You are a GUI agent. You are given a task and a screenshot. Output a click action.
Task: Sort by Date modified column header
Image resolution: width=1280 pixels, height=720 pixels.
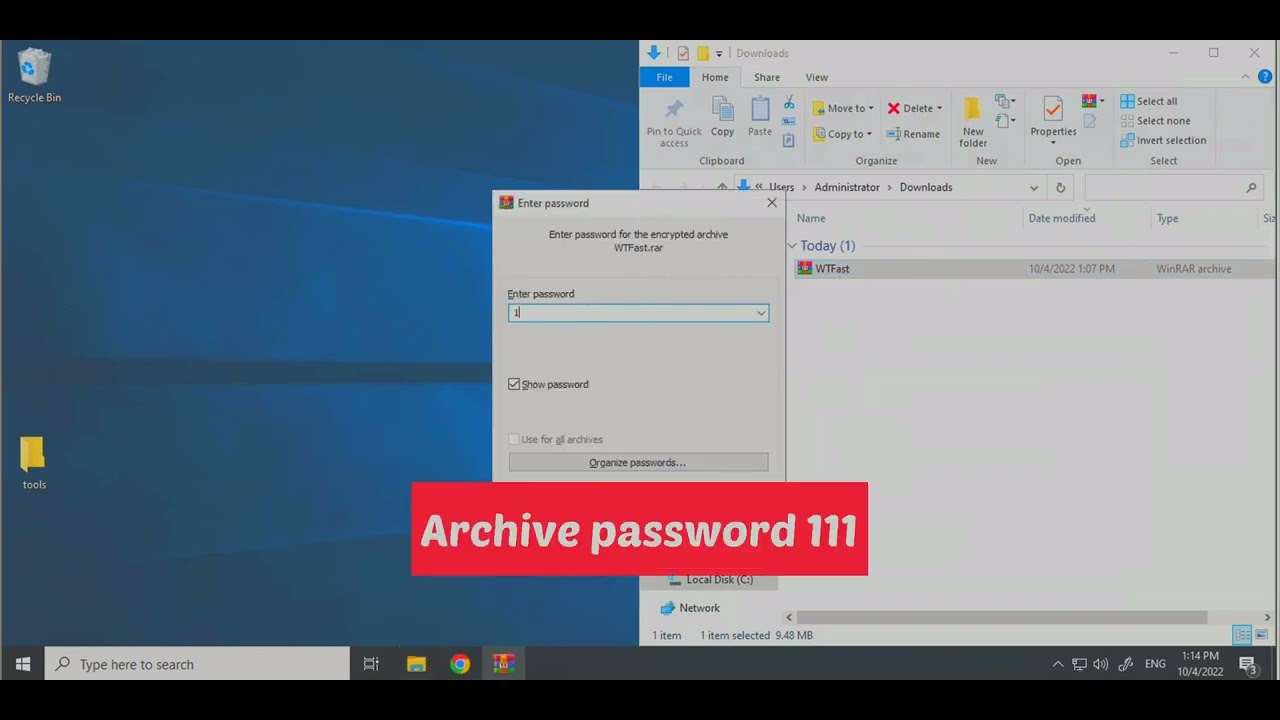pyautogui.click(x=1062, y=218)
